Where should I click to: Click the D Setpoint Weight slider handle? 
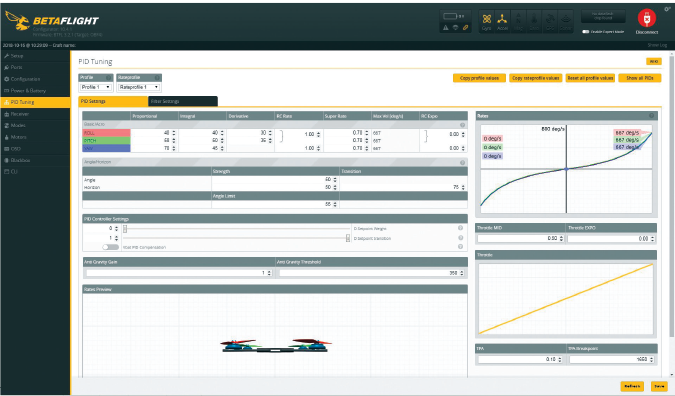click(125, 229)
